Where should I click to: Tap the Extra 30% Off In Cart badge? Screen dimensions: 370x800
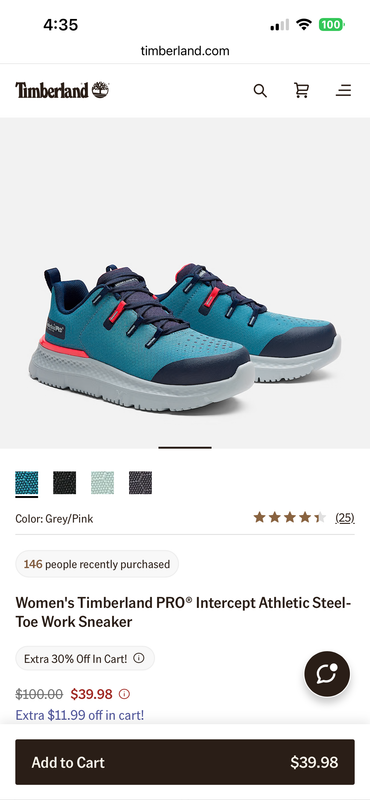point(85,658)
